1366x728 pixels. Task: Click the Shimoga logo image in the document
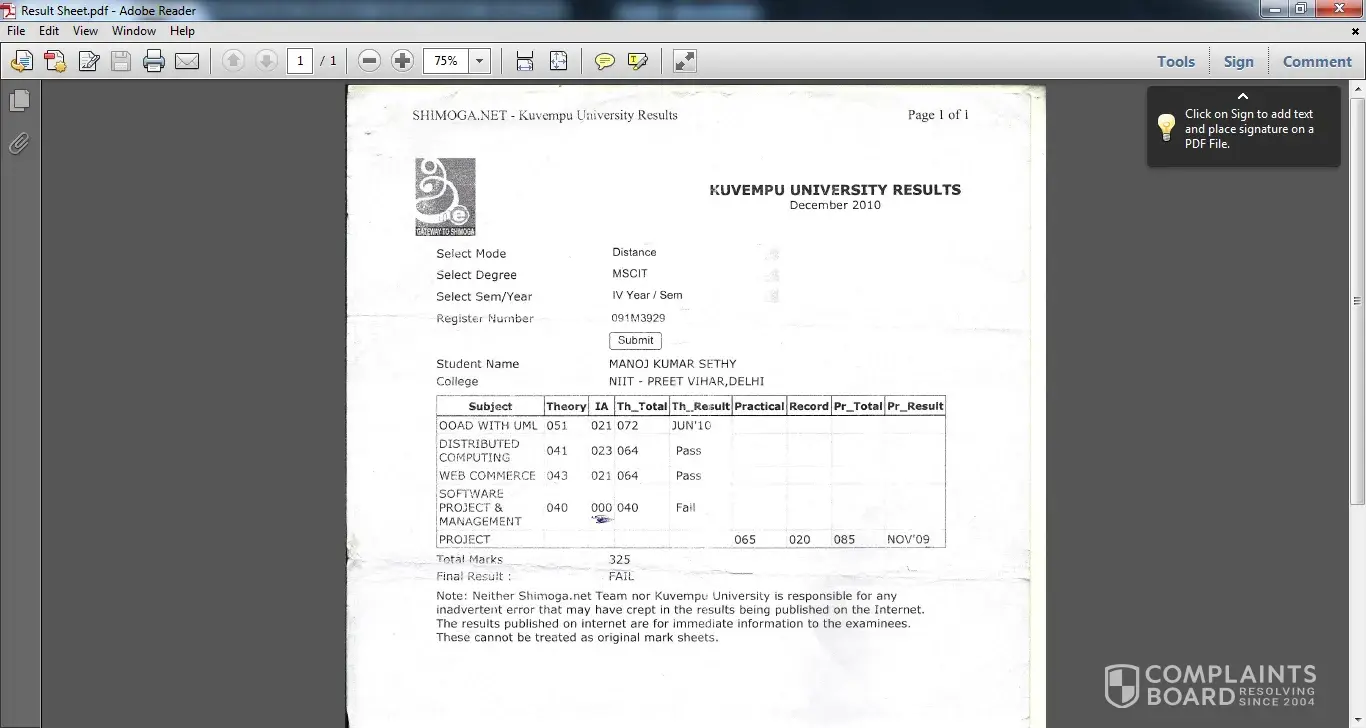pyautogui.click(x=445, y=197)
